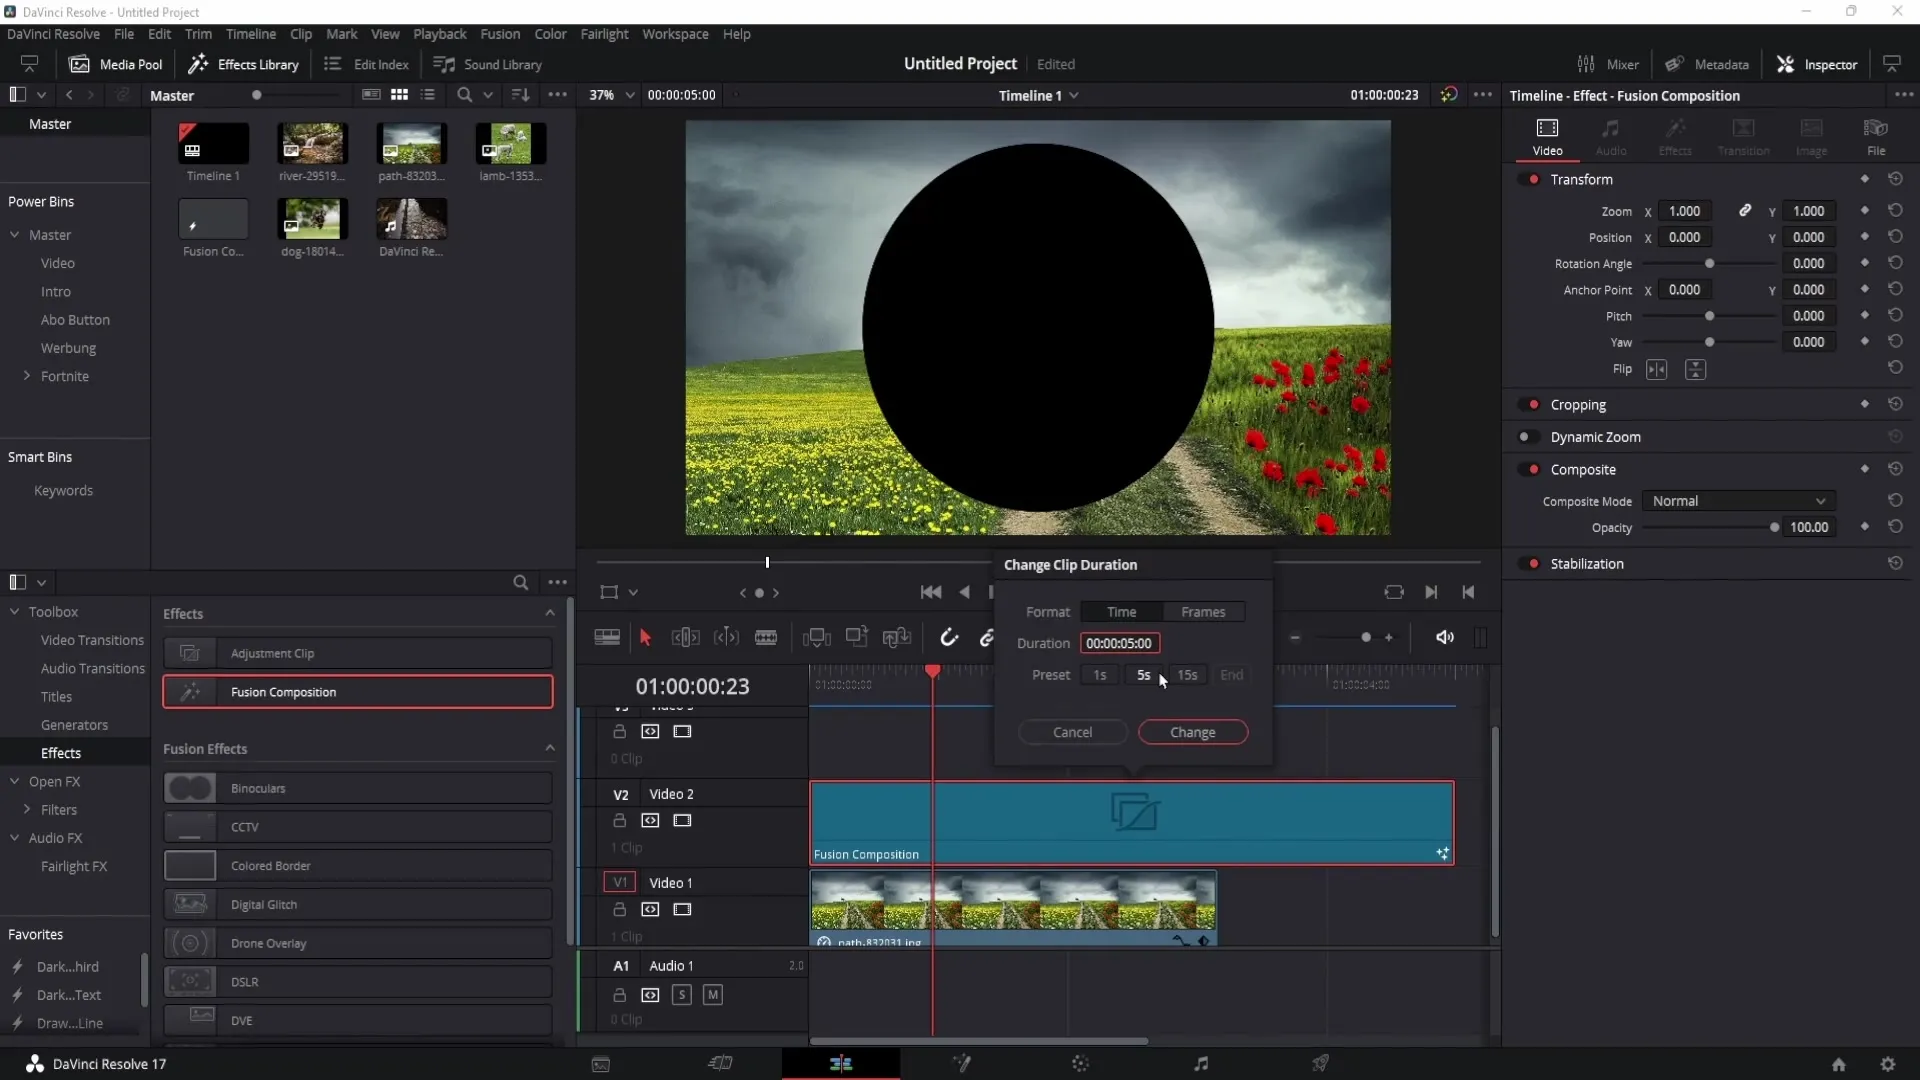Viewport: 1920px width, 1080px height.
Task: Click the Duration input field in dialog
Action: coord(1118,642)
